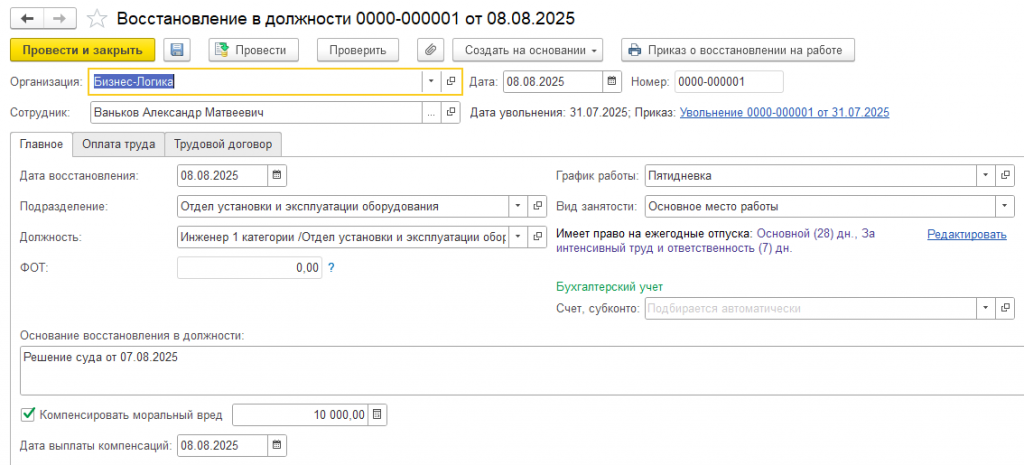This screenshot has width=1024, height=465.
Task: Open calendar for Дата выплаты компенсаций
Action: 277,445
